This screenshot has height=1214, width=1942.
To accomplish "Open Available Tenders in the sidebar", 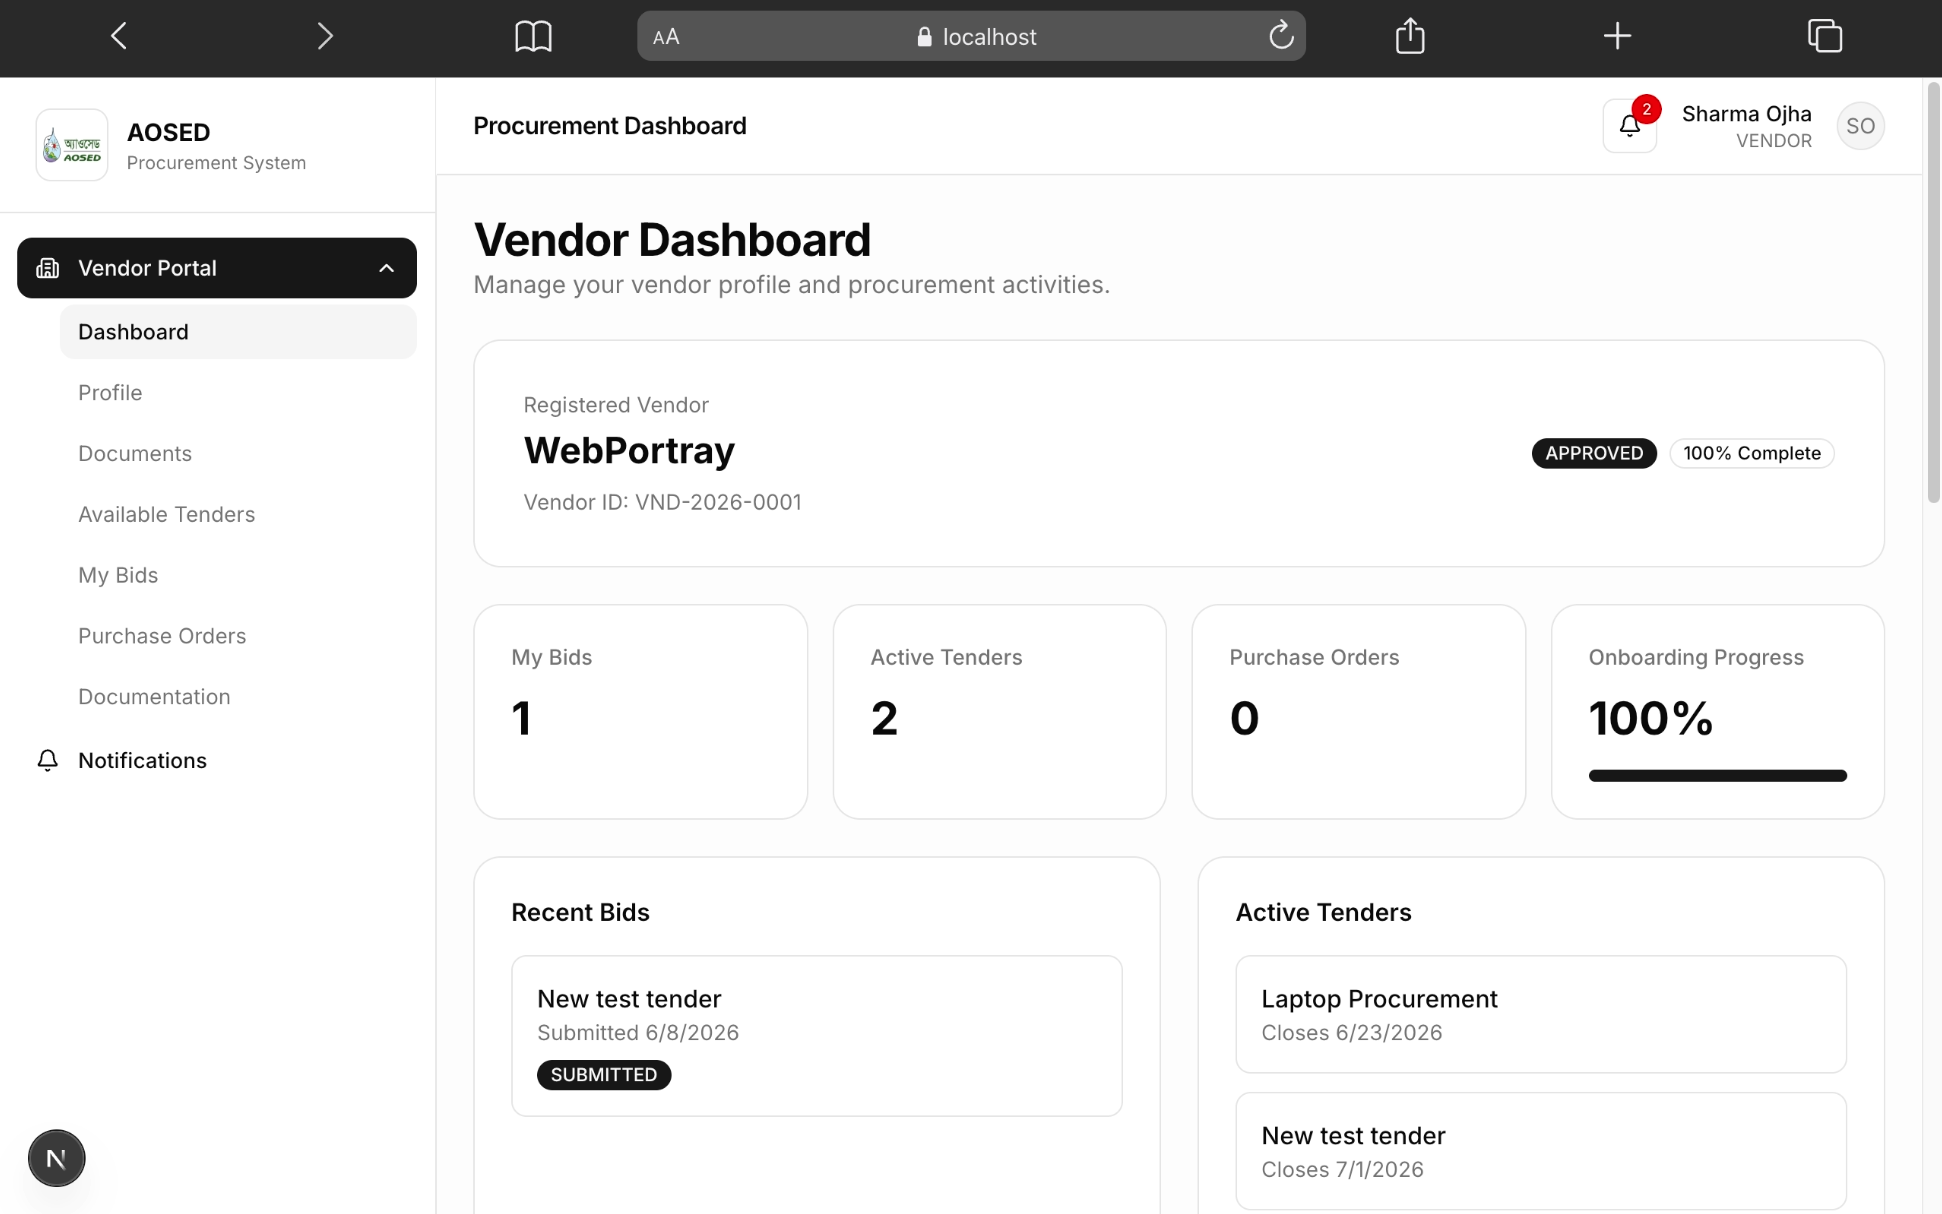I will (x=238, y=515).
